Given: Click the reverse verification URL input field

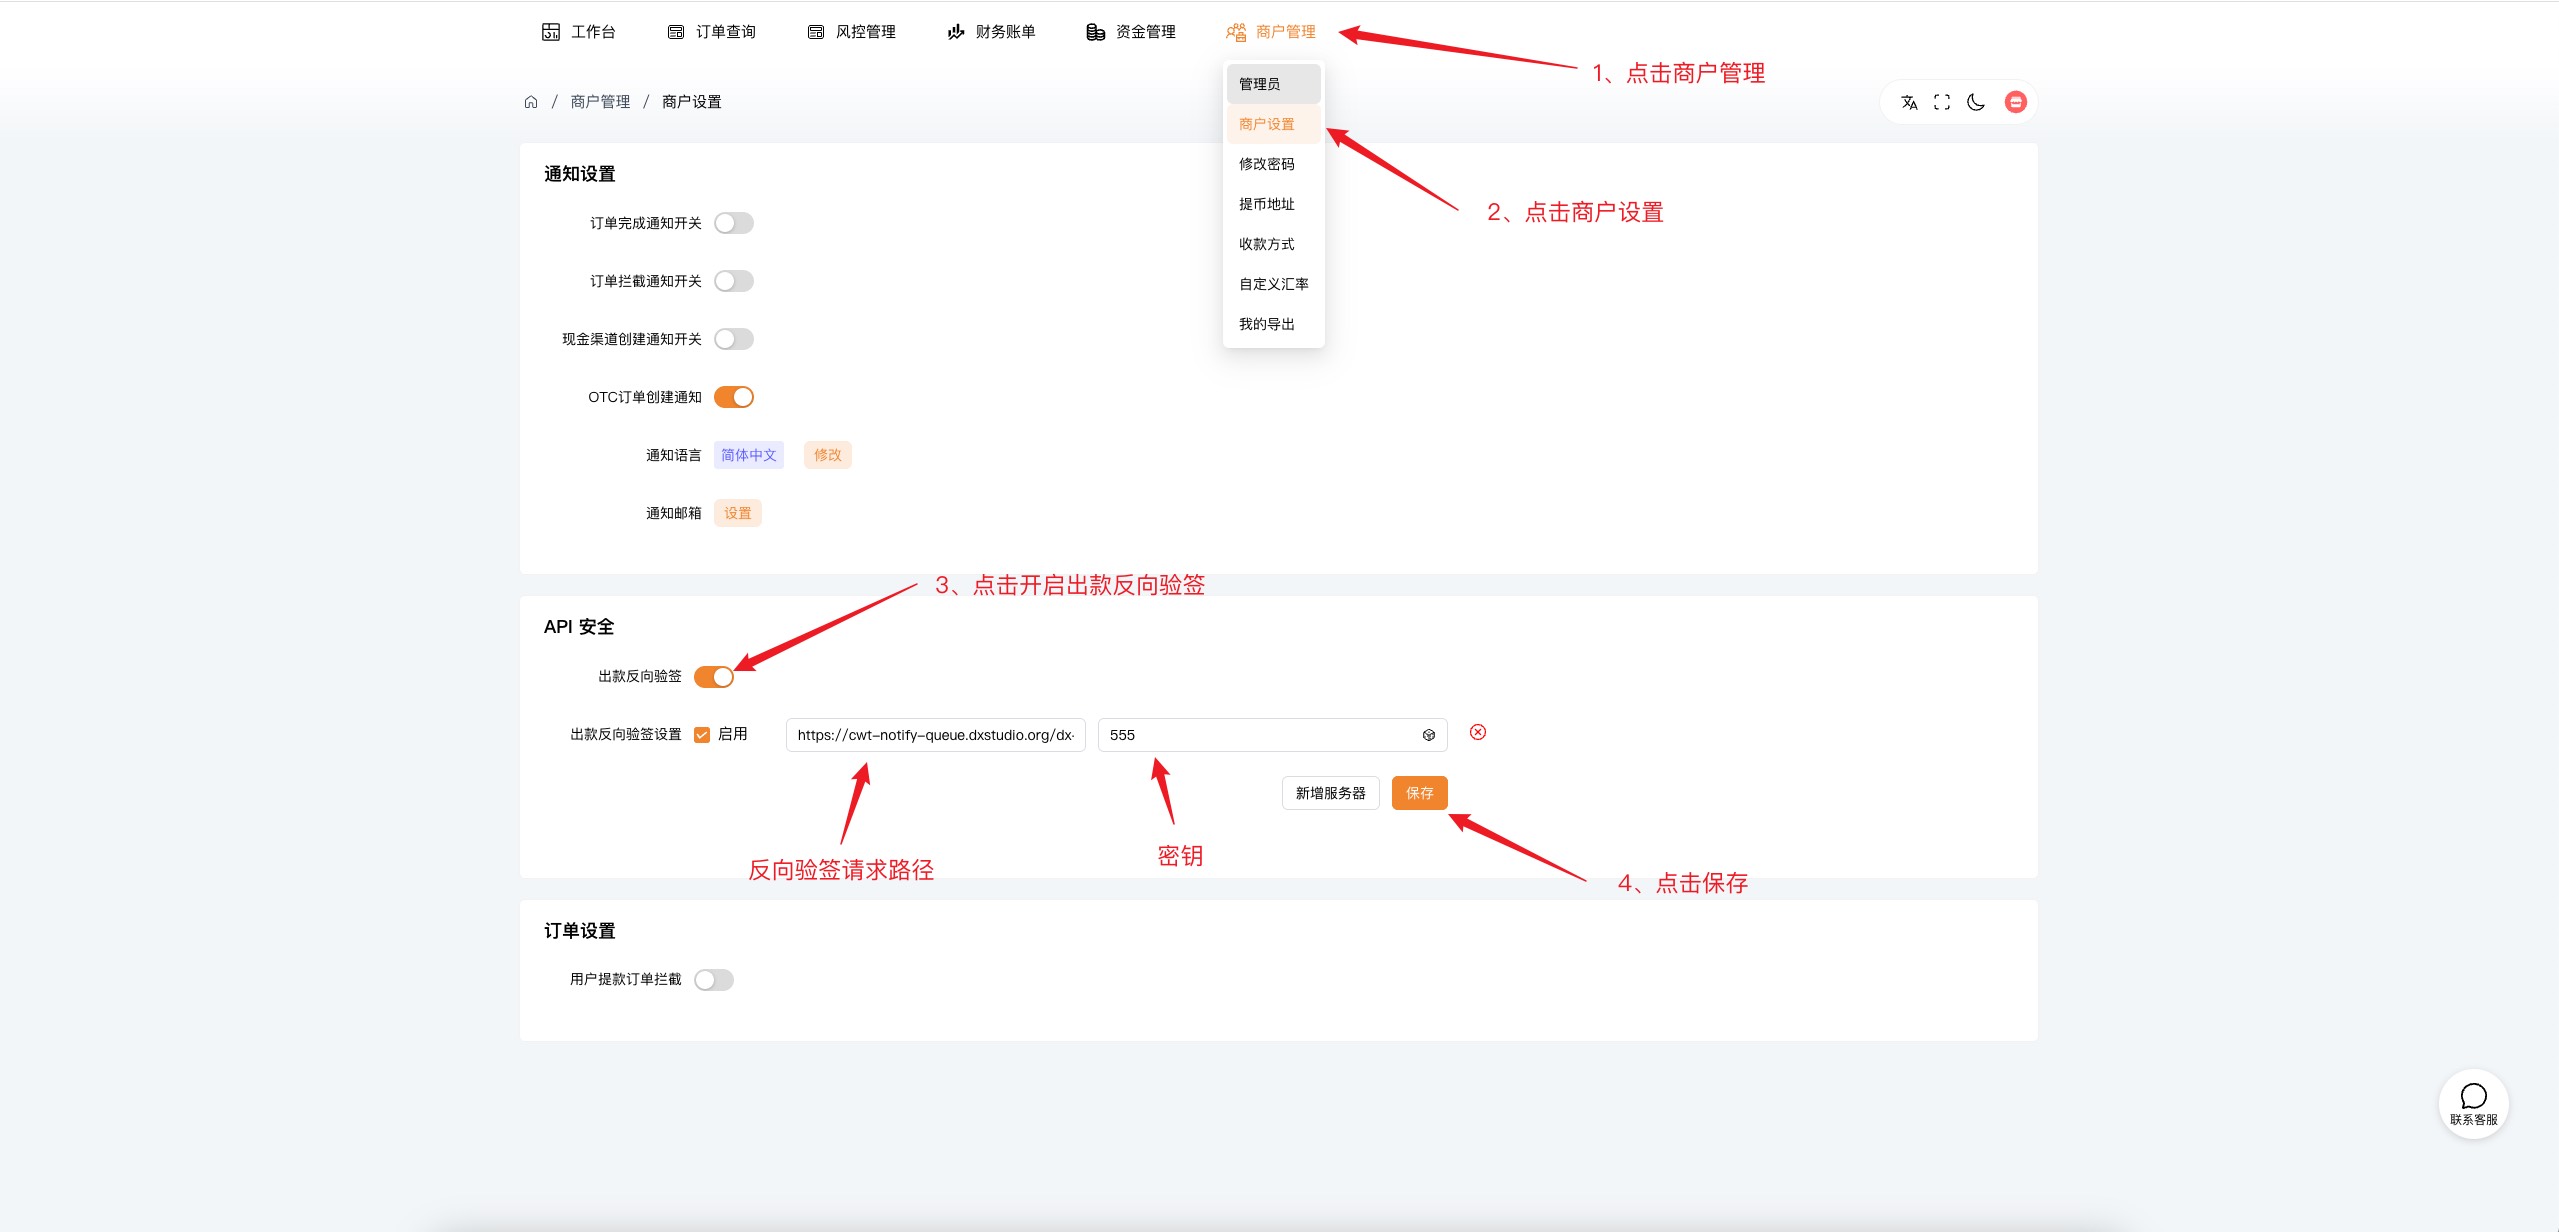Looking at the screenshot, I should pos(935,735).
